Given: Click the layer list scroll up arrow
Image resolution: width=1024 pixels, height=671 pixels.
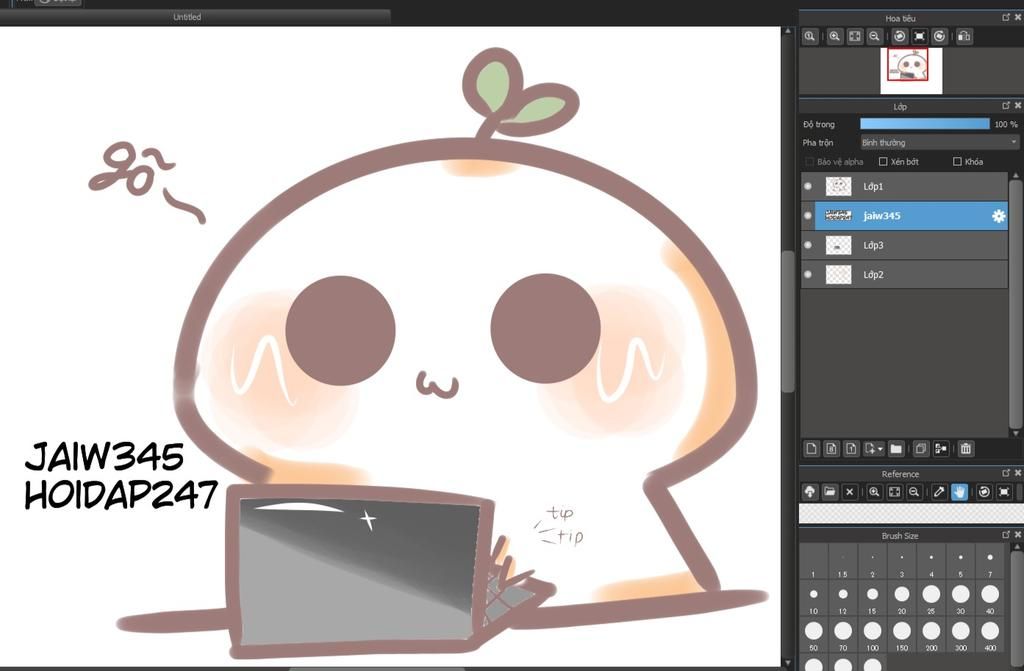Looking at the screenshot, I should pyautogui.click(x=1016, y=176).
